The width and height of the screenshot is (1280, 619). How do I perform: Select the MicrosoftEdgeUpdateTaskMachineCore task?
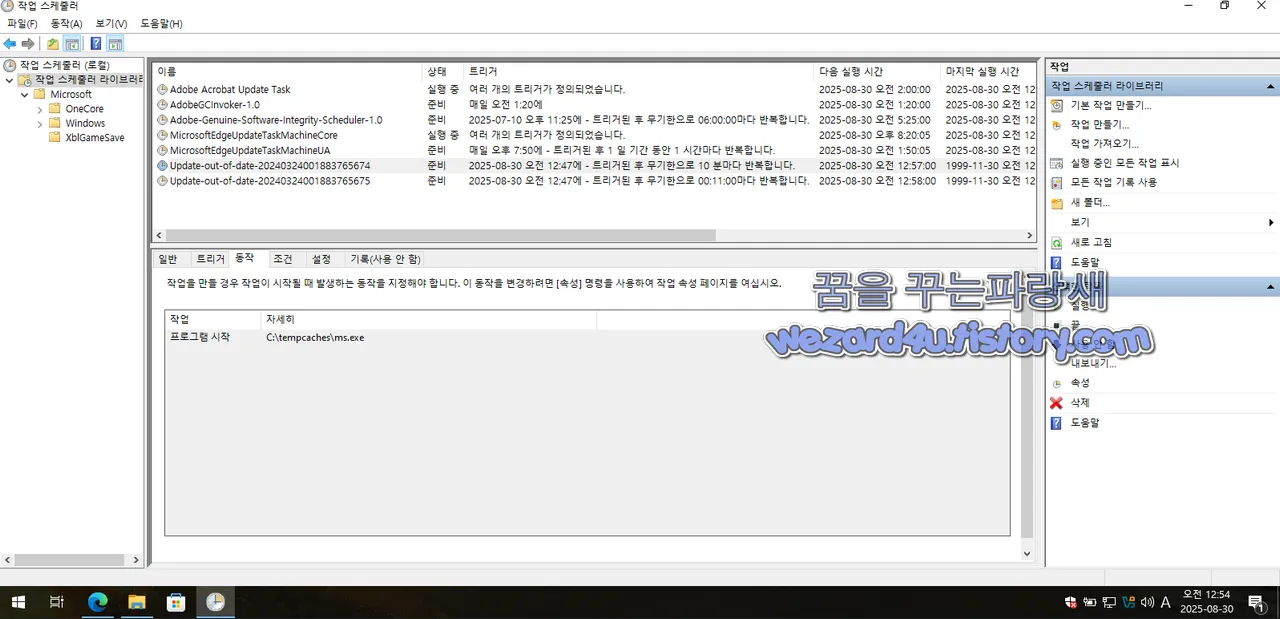pos(593,134)
